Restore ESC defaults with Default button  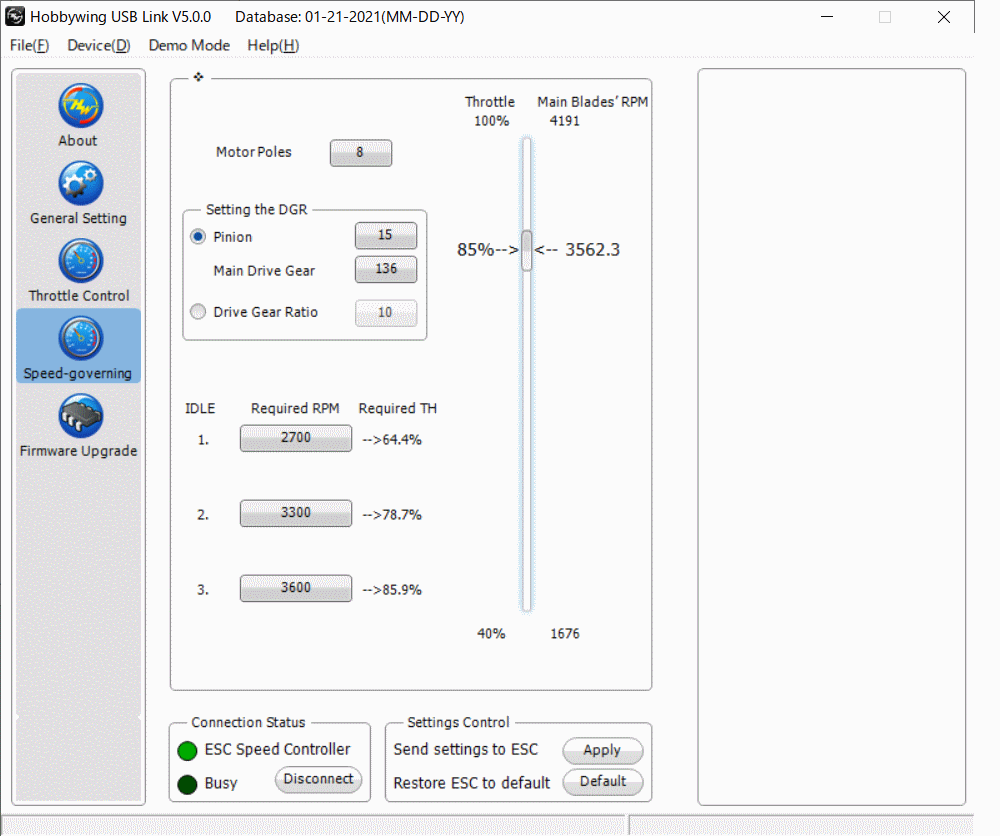pyautogui.click(x=603, y=782)
